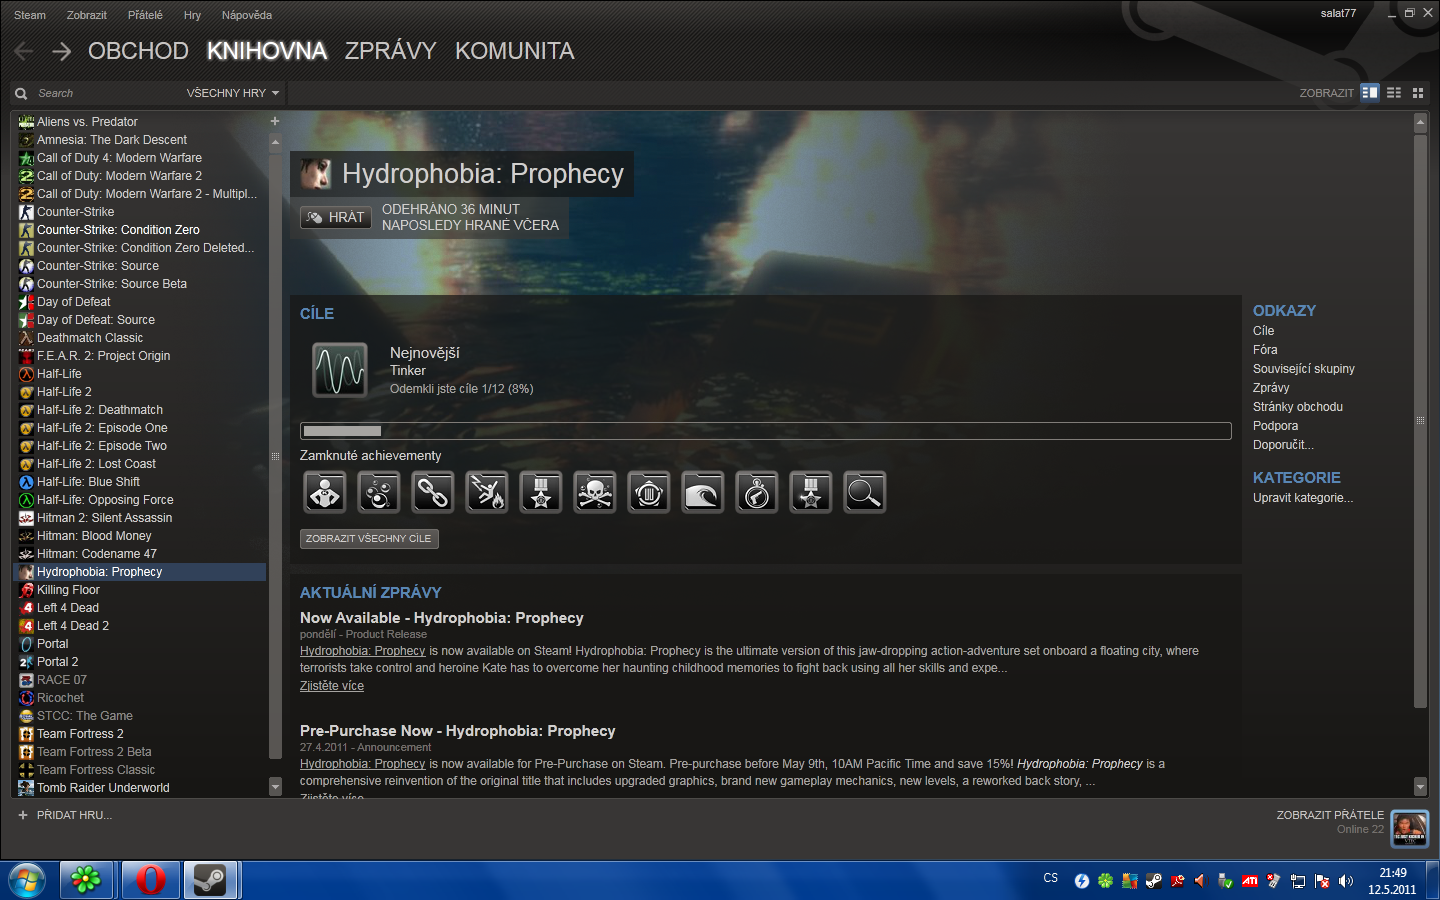Click the achievements progress bar
Viewport: 1440px width, 900px height.
765,431
